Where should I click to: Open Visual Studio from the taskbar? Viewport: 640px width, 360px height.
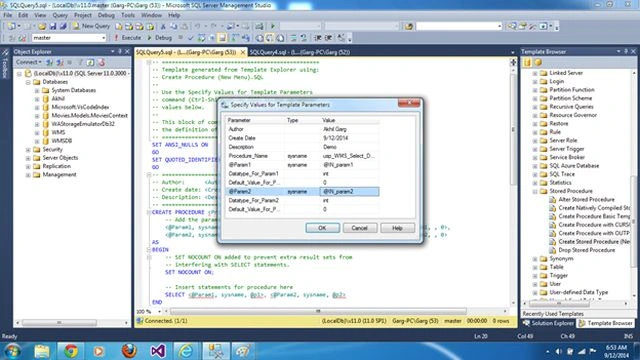click(158, 351)
